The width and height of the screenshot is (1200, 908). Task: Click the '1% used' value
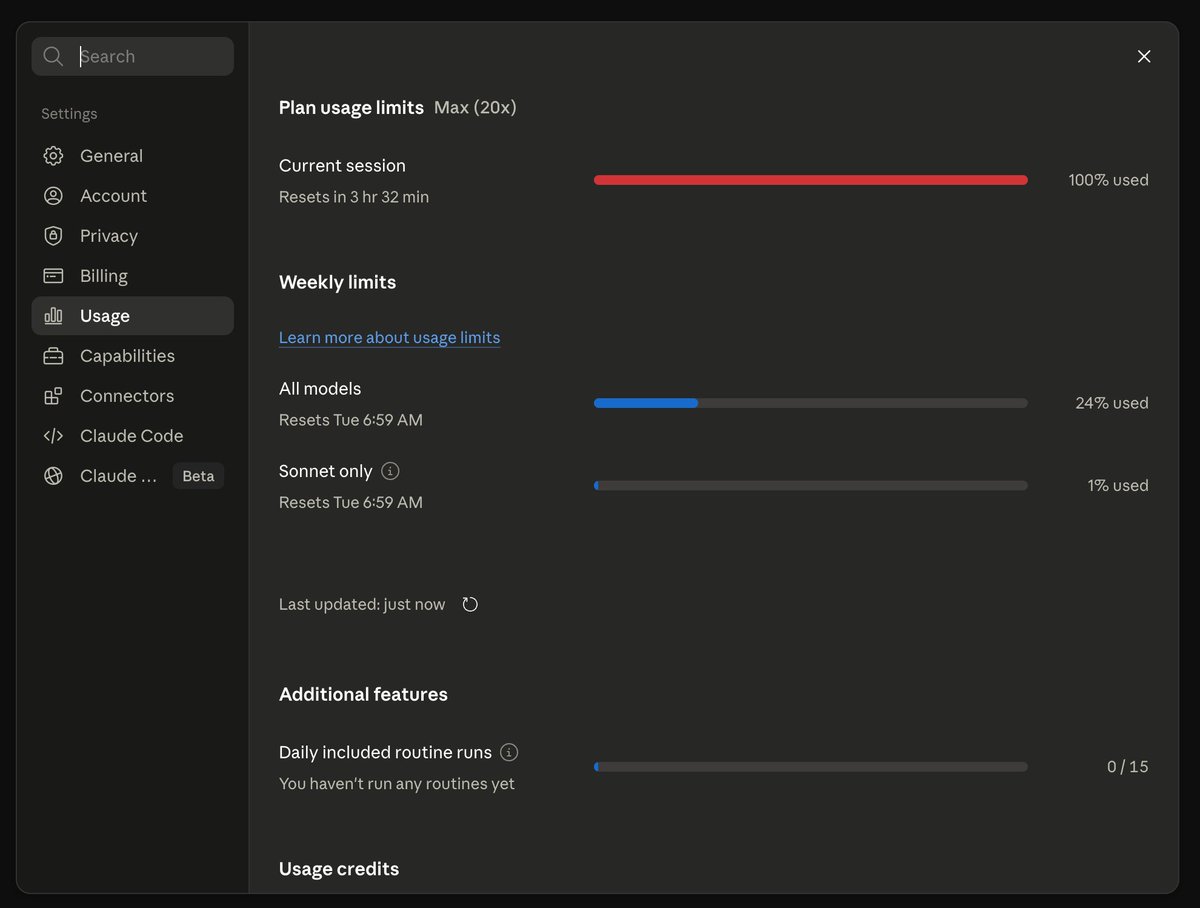click(1118, 485)
